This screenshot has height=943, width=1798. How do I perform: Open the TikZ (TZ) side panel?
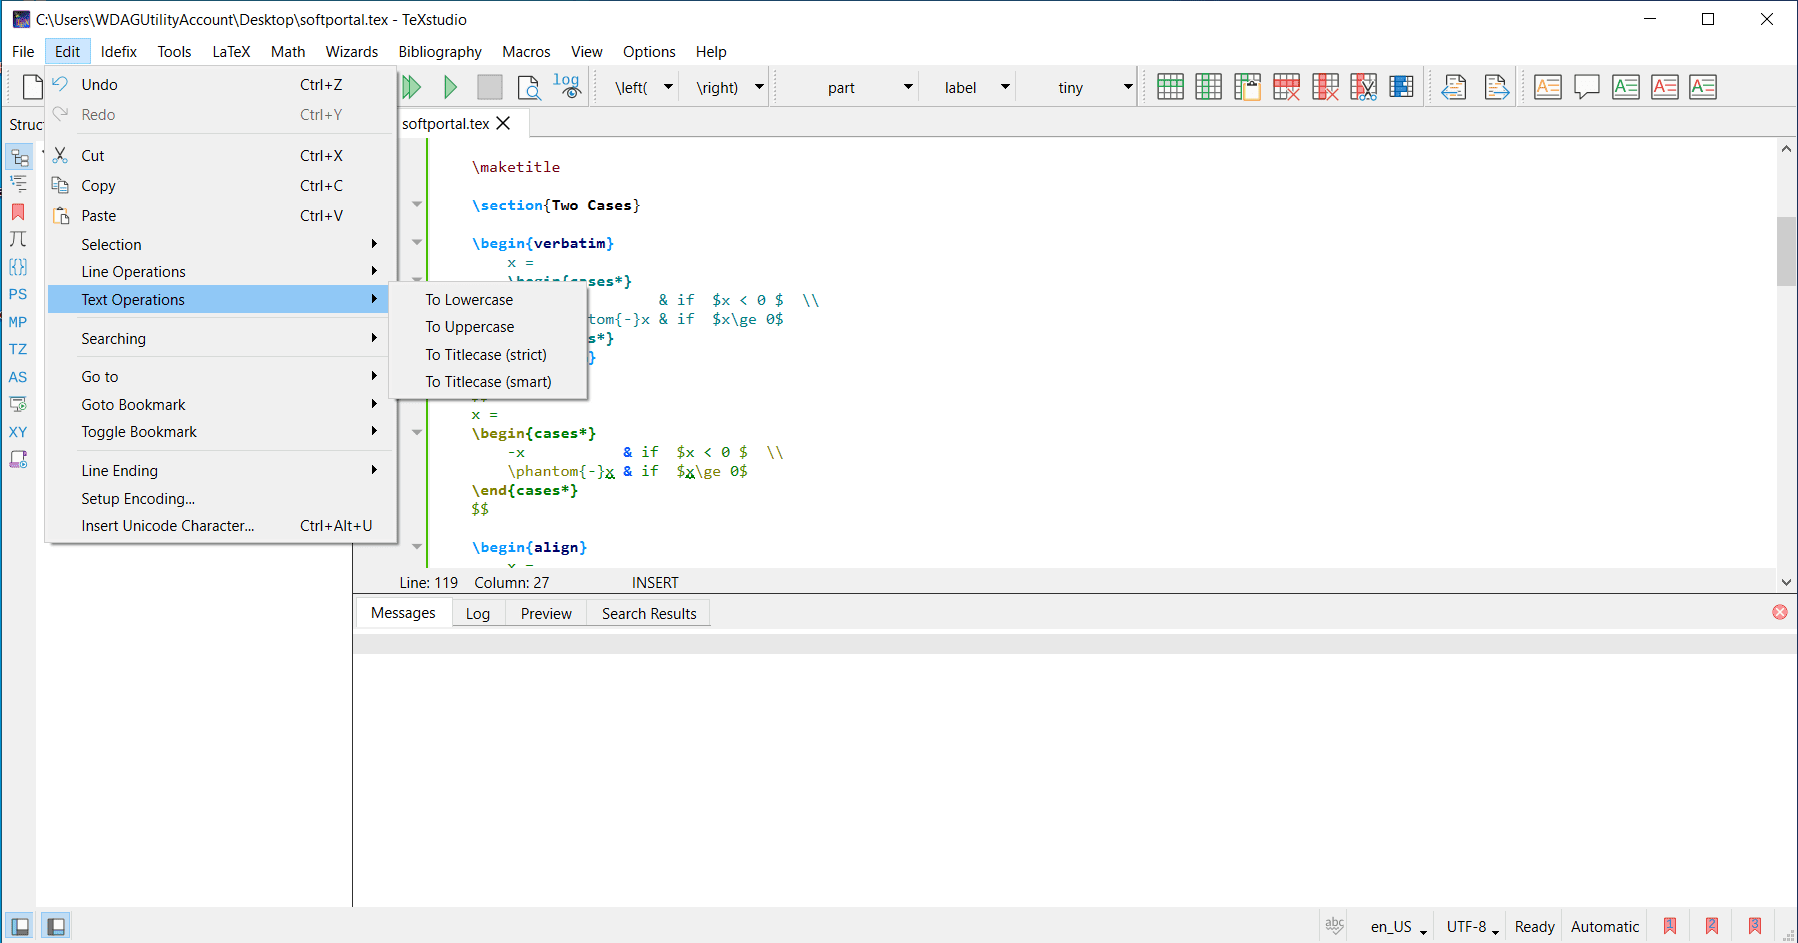(x=18, y=349)
